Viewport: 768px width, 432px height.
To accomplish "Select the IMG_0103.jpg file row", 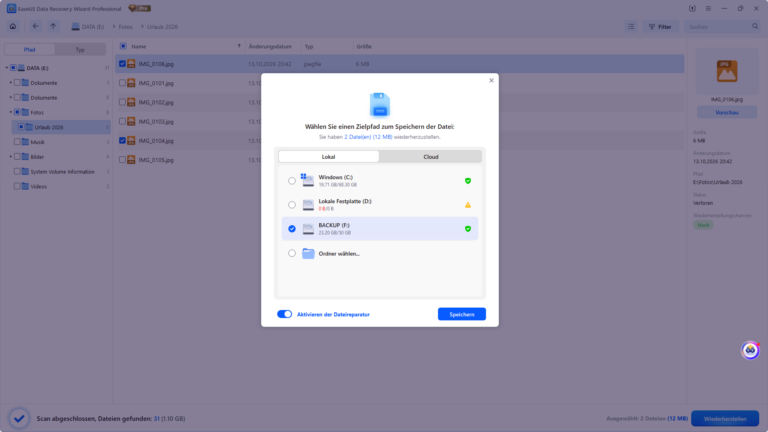I will click(400, 121).
